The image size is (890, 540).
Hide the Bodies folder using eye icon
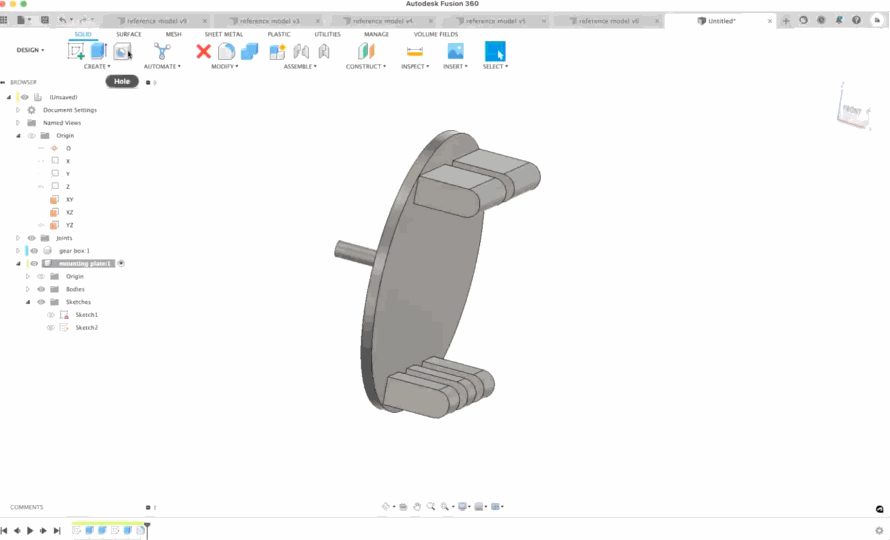[41, 289]
